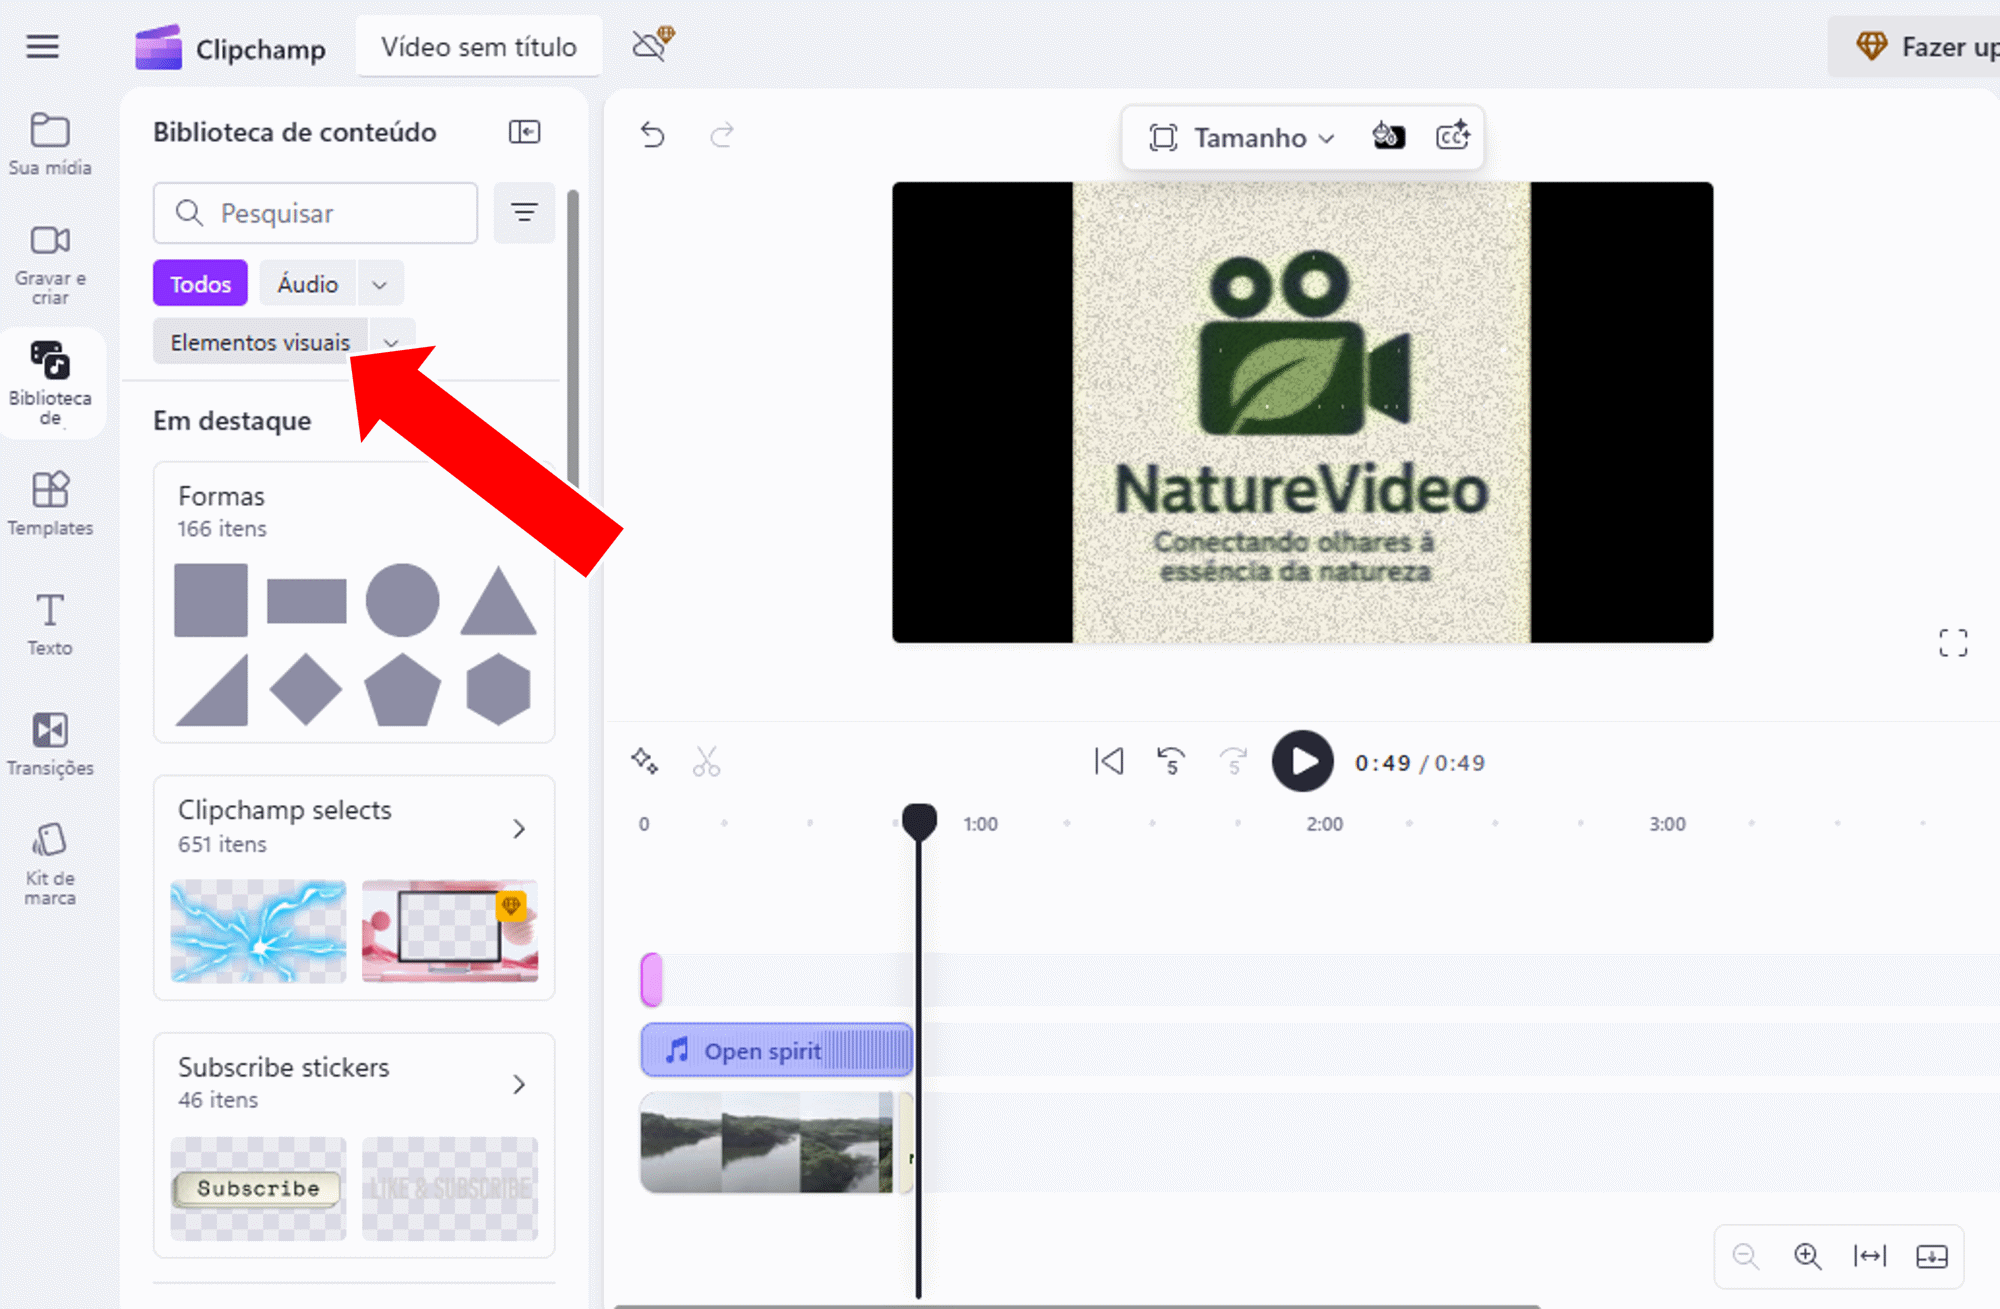Expand the Clipchamp selects collection
Image resolution: width=2000 pixels, height=1309 pixels.
click(x=518, y=828)
